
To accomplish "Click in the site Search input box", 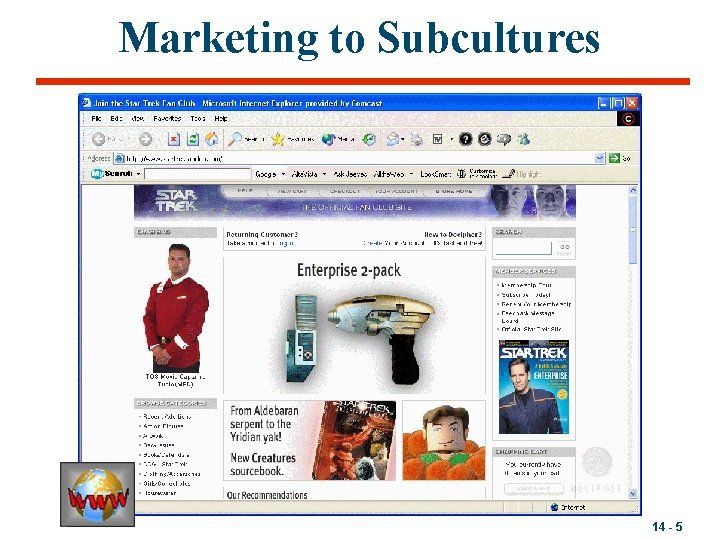I will [524, 248].
